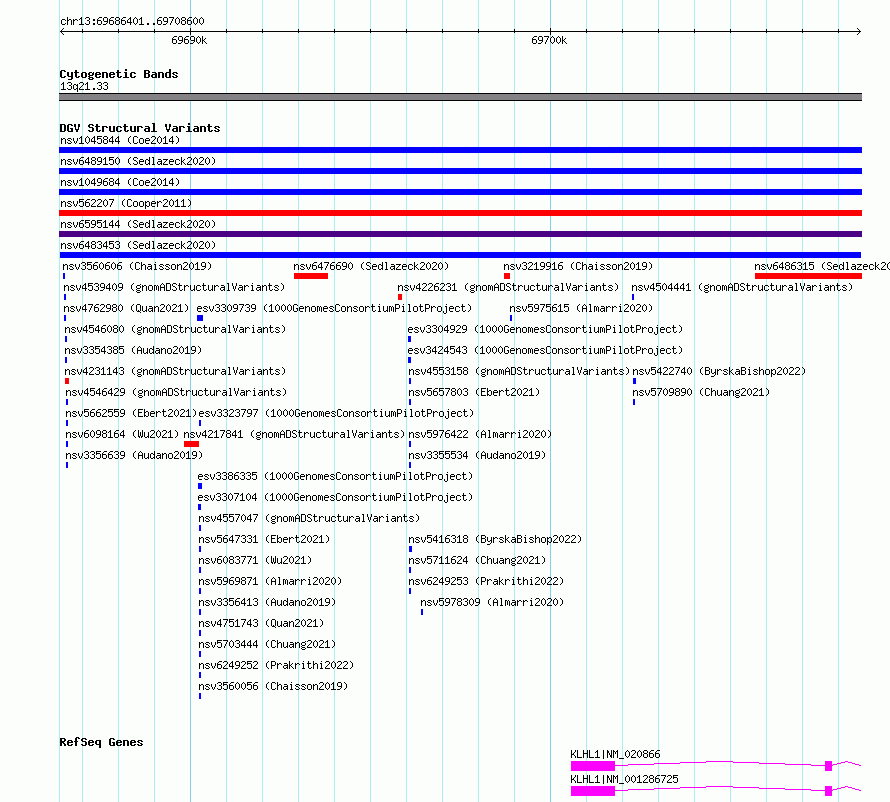Click the gray 13q21.33 cytogenetic band bar
Viewport: 890px width, 802px height.
(460, 97)
